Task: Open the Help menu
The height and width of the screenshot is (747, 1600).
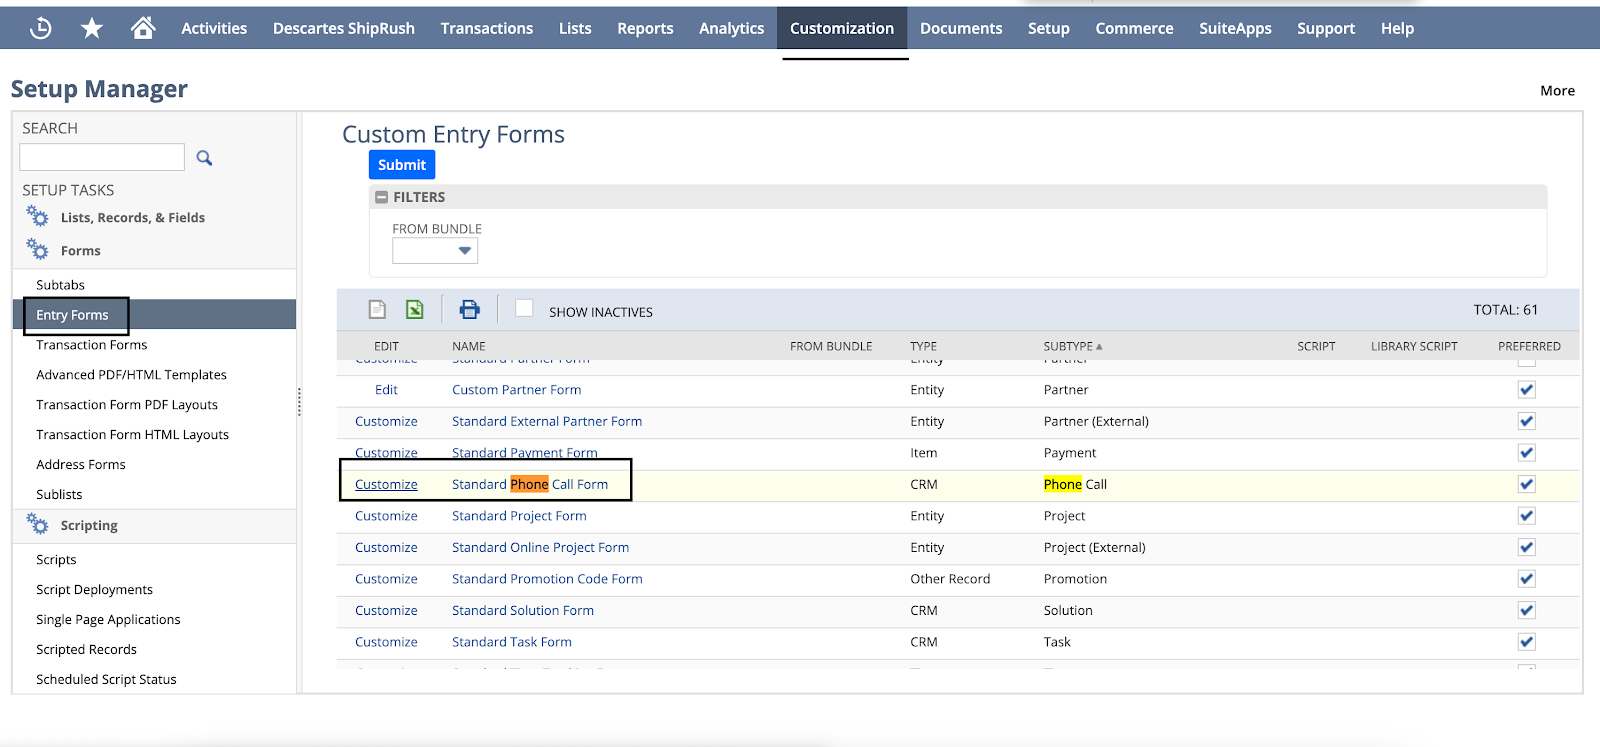Action: click(1397, 28)
